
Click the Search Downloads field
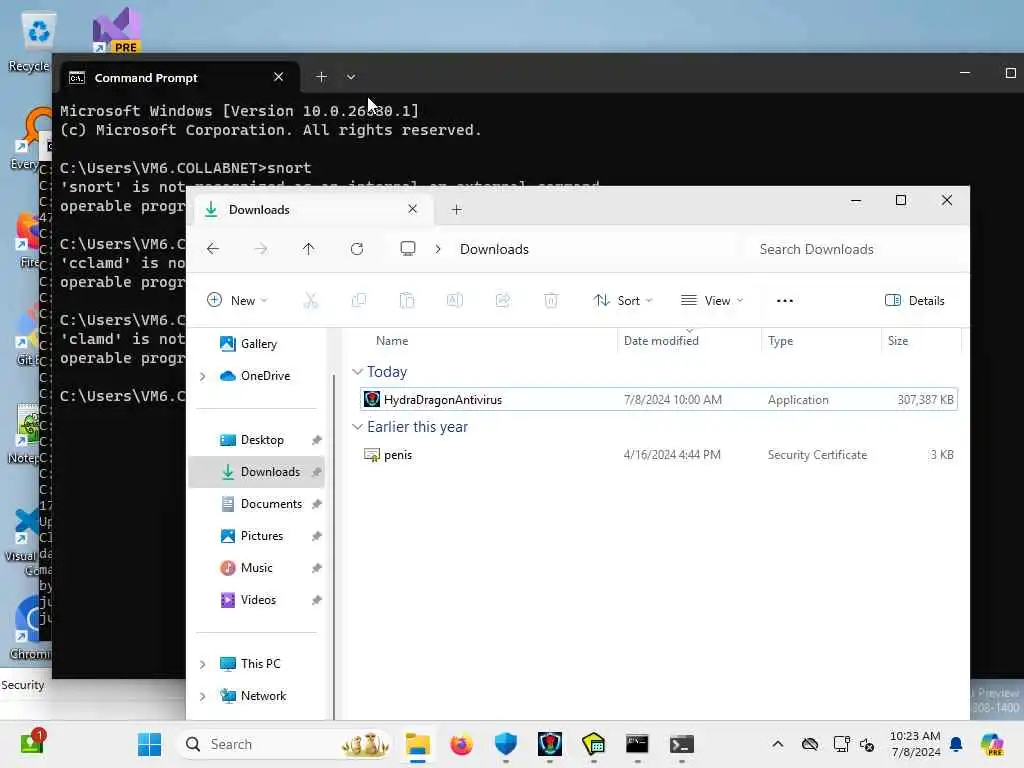[x=856, y=249]
